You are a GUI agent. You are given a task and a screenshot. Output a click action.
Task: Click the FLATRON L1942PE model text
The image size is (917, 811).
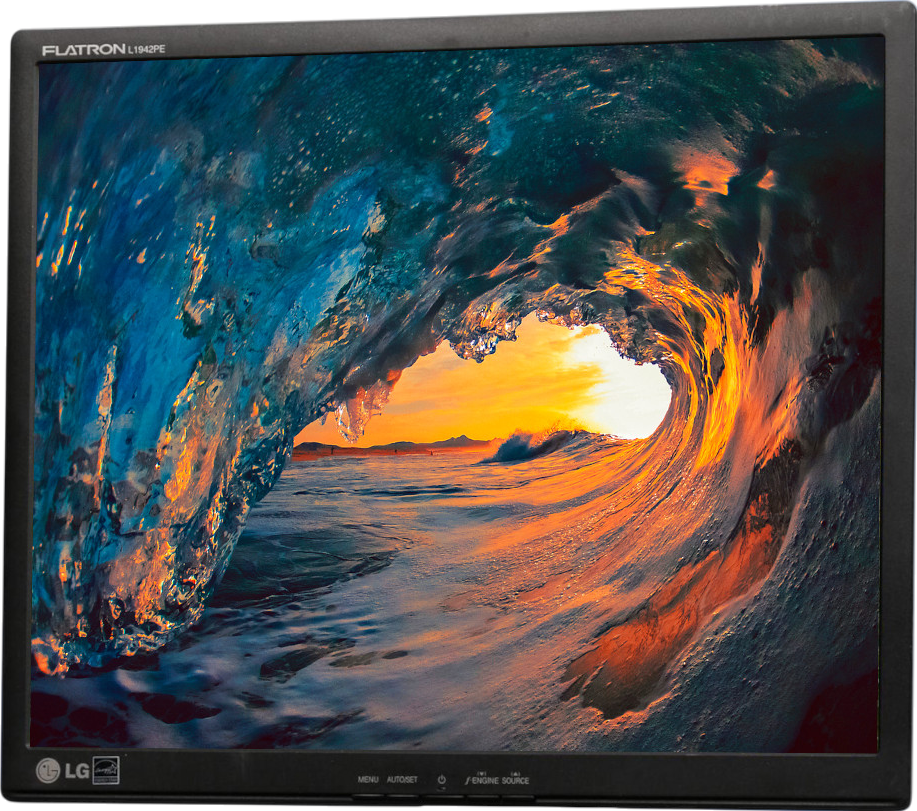(104, 50)
